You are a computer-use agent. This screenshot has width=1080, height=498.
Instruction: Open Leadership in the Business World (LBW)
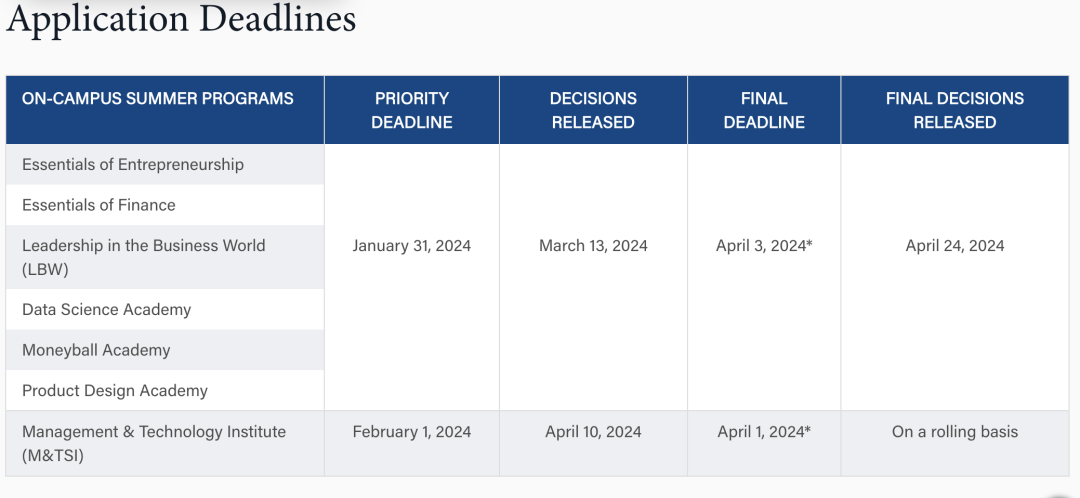point(144,257)
